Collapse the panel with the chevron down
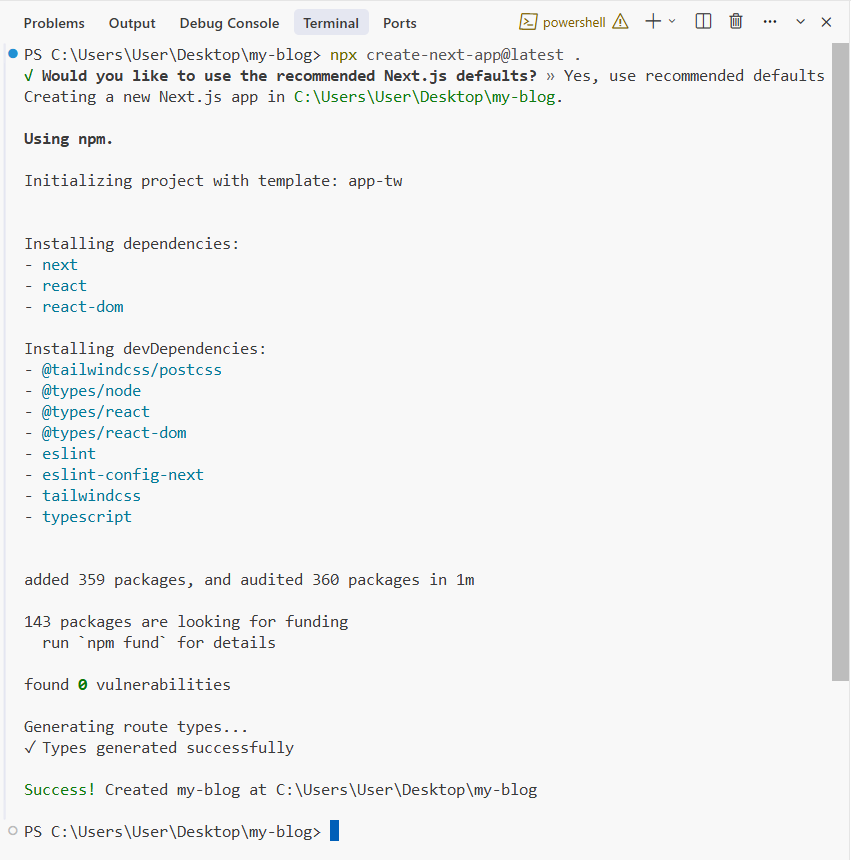Screen dimensions: 851x860 (x=800, y=22)
